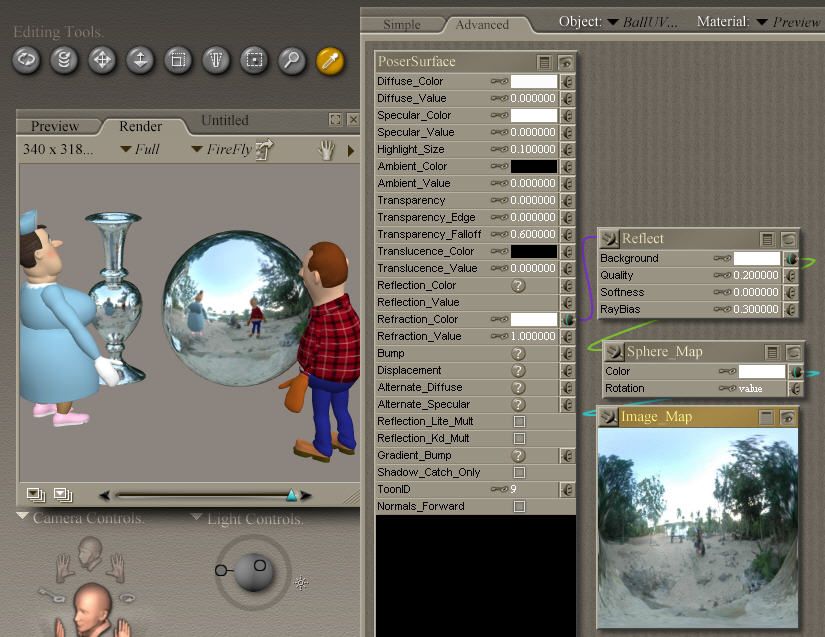825x637 pixels.
Task: Click the Ambient_Color black swatch
Action: pos(534,166)
